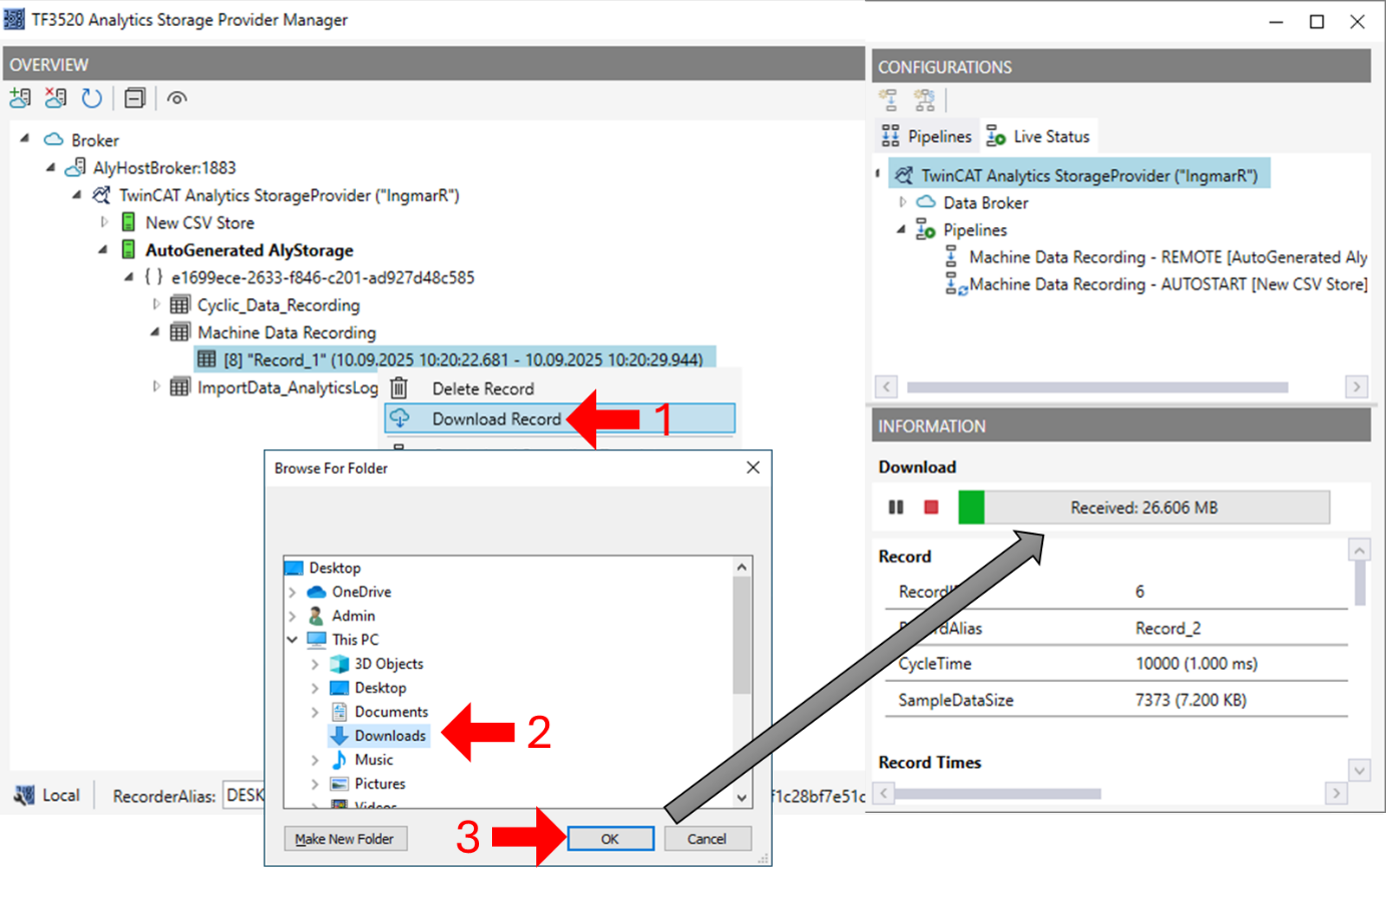Refresh the overview tree with the circular arrow
This screenshot has width=1386, height=897.
[x=92, y=98]
